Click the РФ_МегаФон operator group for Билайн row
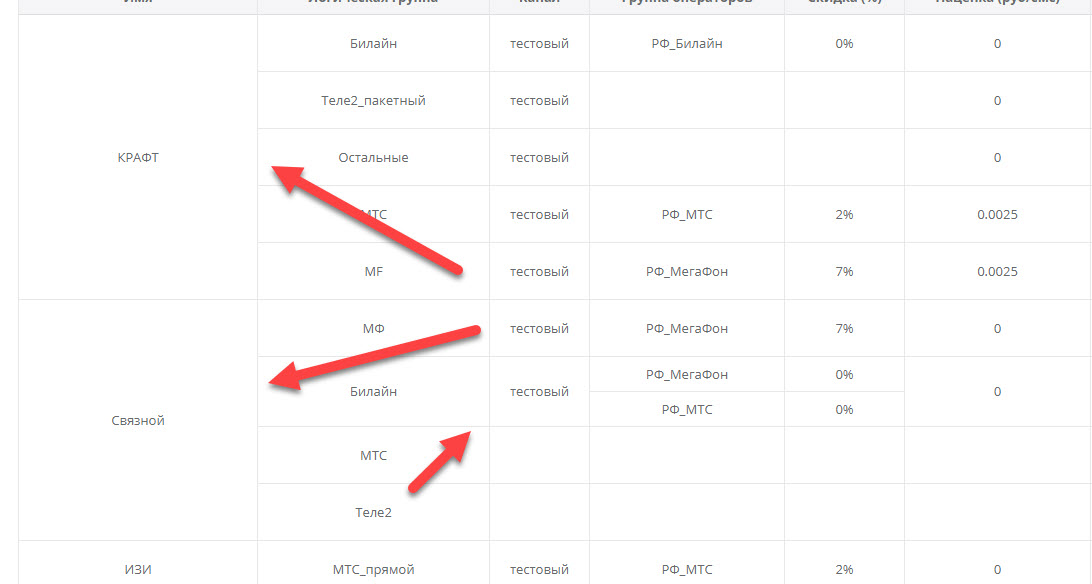This screenshot has height=584, width=1092. coord(686,374)
